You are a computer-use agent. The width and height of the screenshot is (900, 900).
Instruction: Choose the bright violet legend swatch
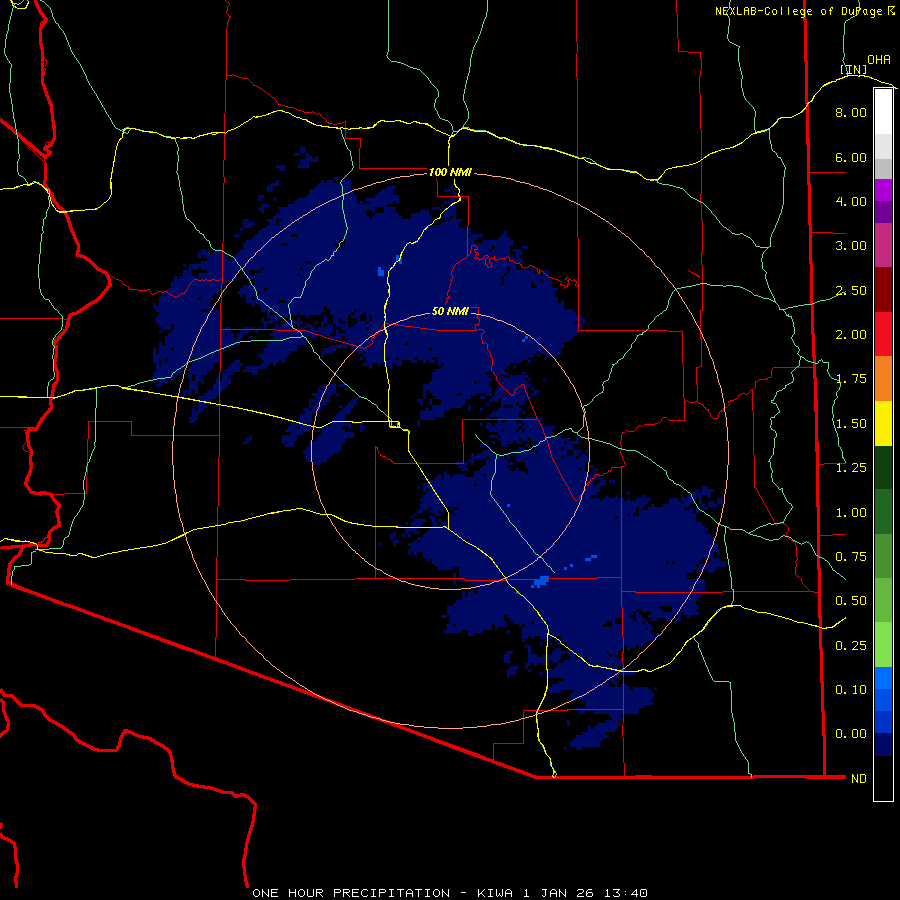click(x=883, y=190)
